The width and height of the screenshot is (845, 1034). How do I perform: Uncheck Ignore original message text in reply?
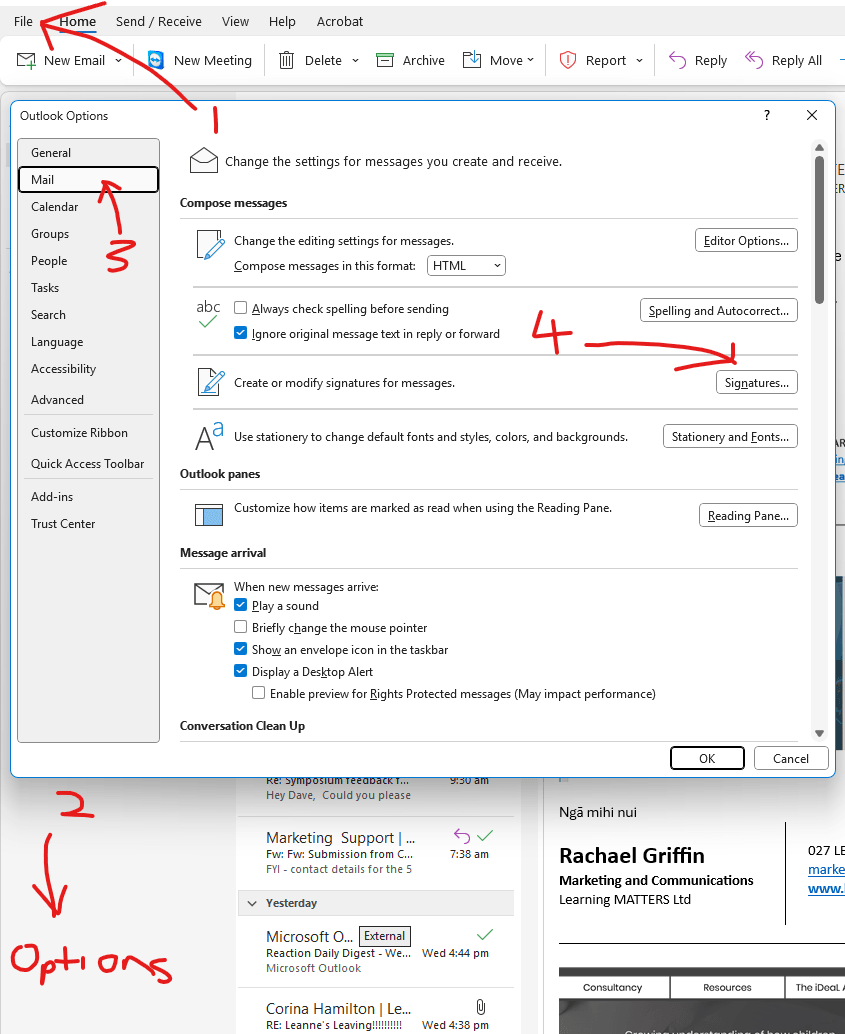click(241, 333)
